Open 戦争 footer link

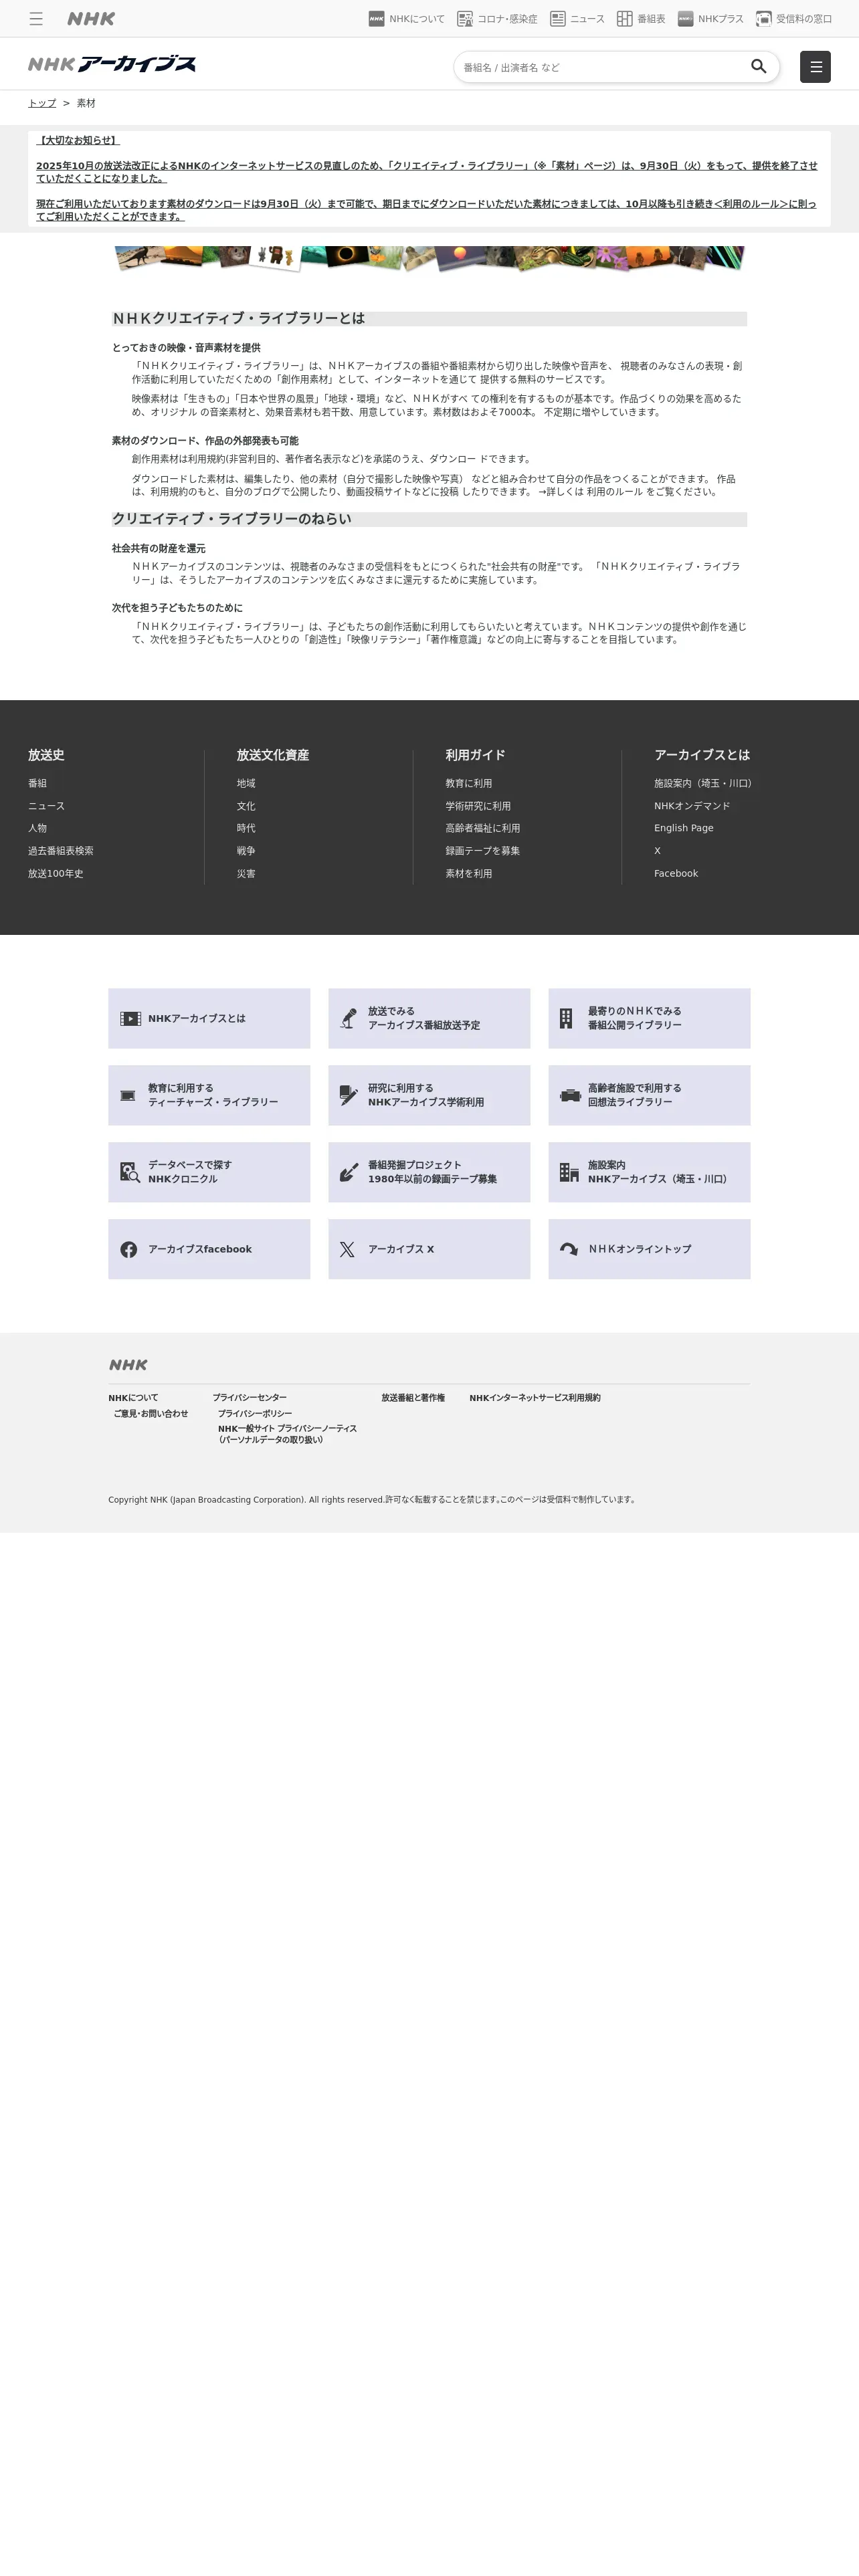pyautogui.click(x=246, y=851)
